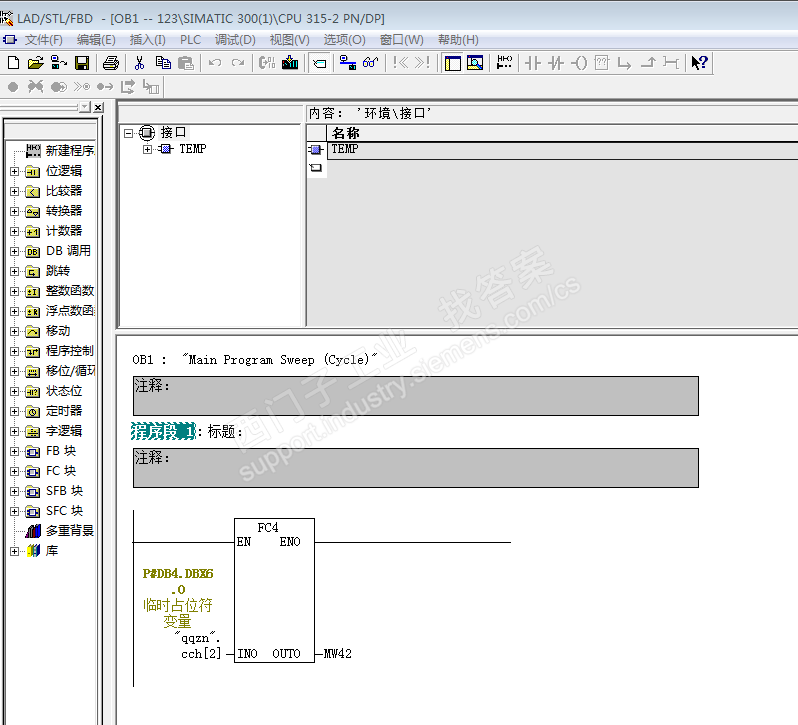Open the 文件(F) menu
This screenshot has height=725, width=798.
point(43,40)
